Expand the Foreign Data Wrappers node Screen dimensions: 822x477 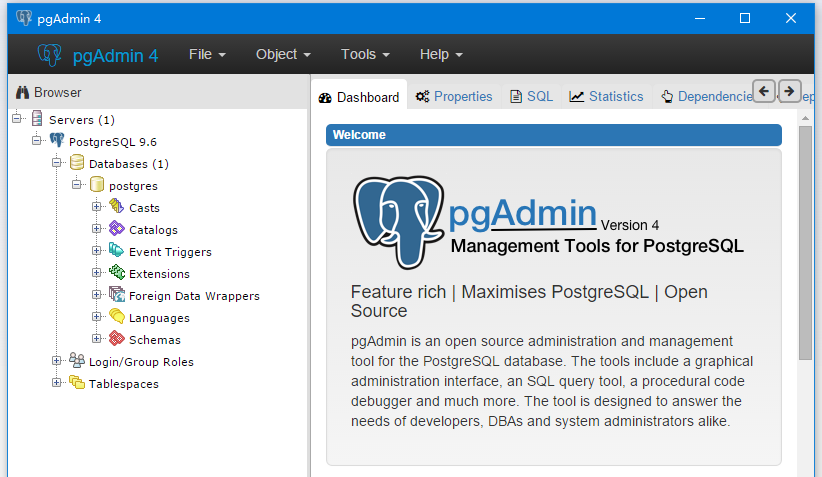coord(96,295)
